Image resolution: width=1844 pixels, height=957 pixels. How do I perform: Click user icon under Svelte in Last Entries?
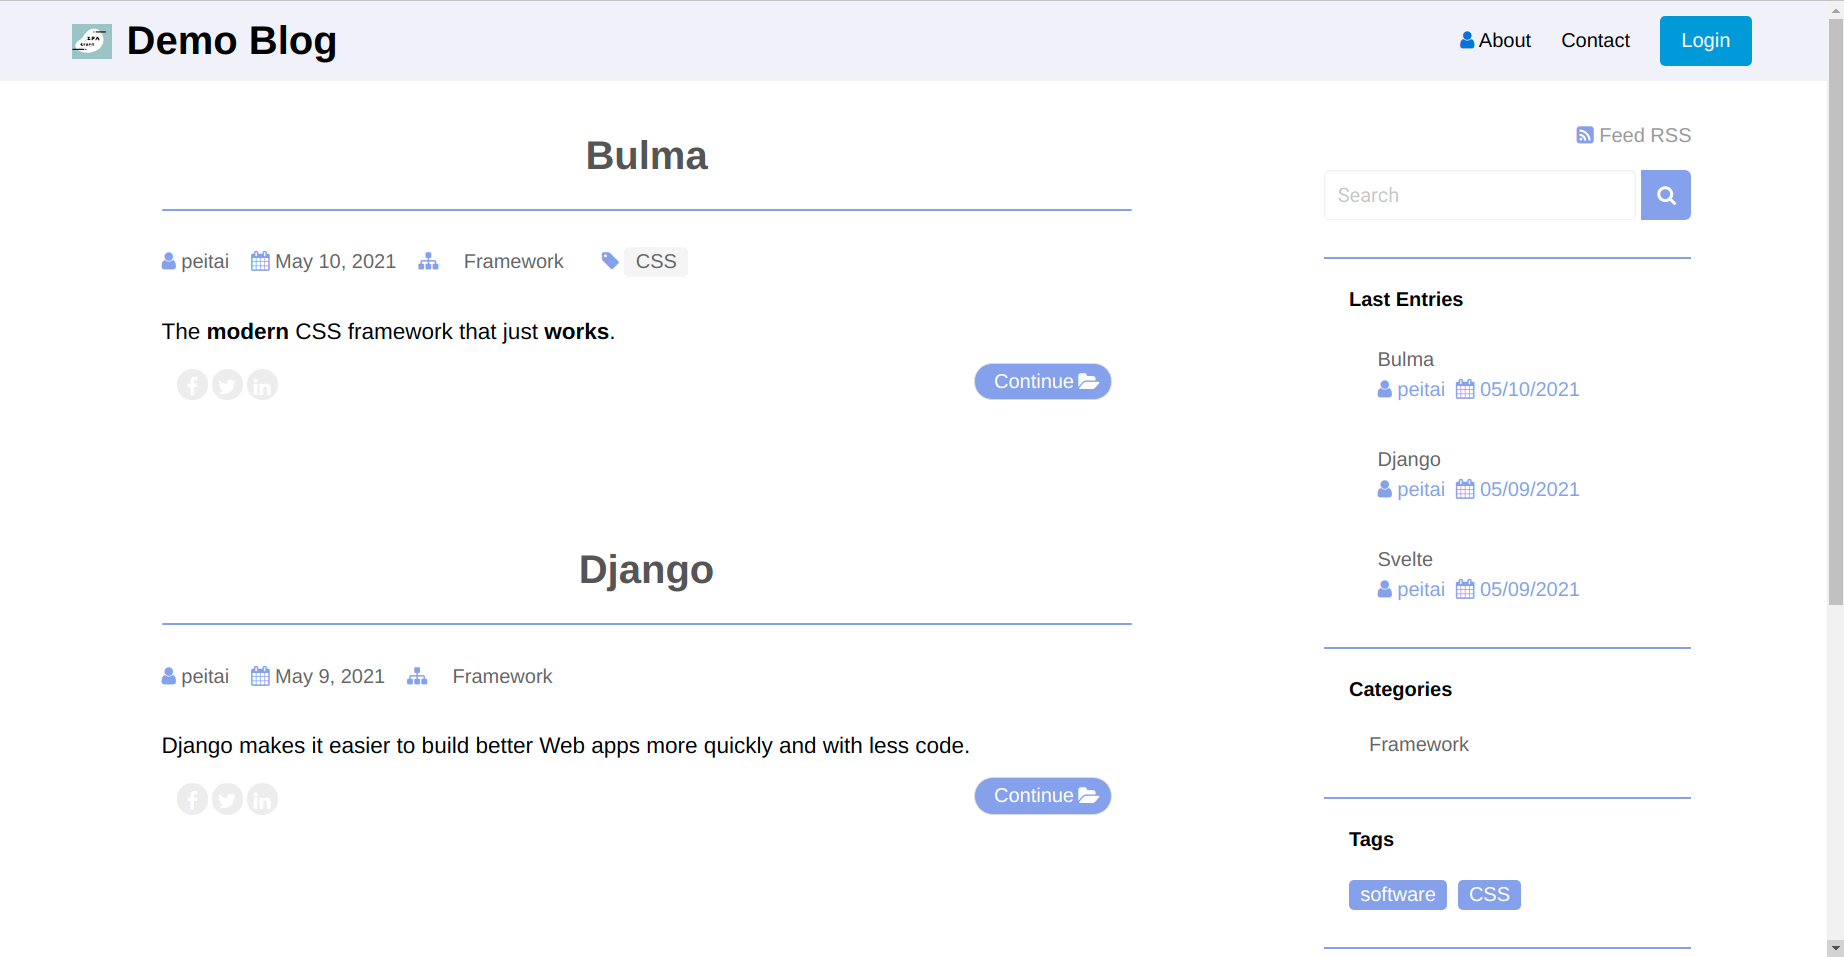(1385, 589)
